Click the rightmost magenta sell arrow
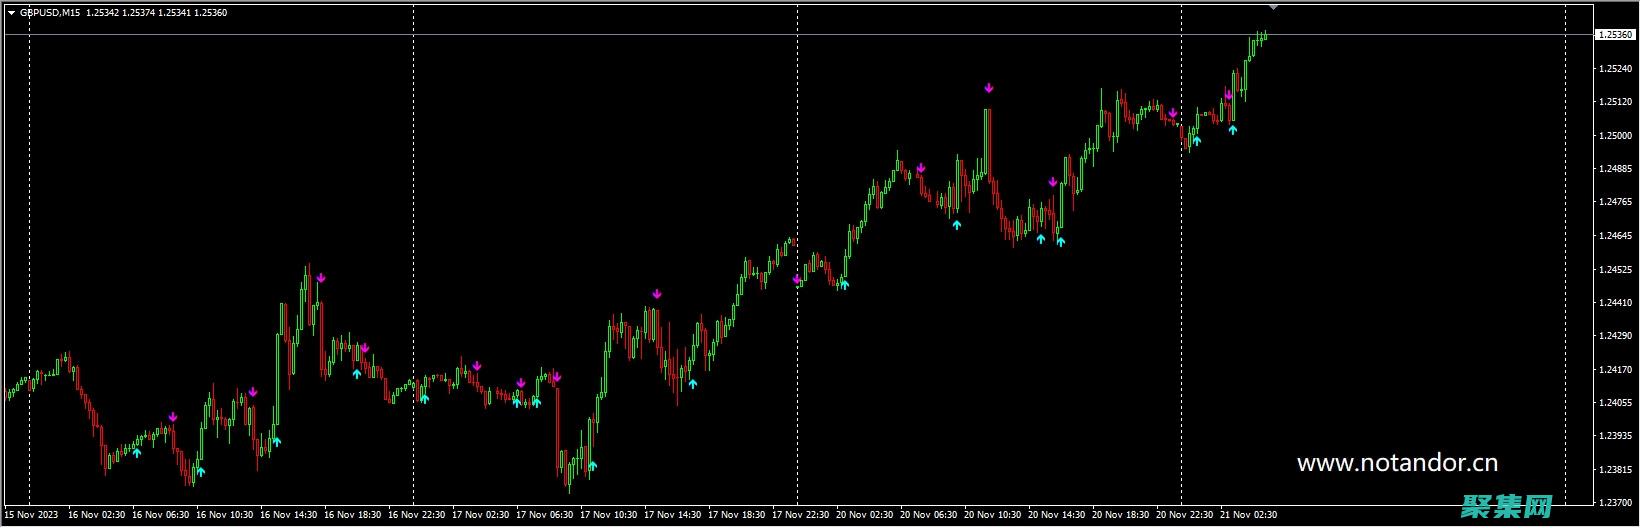Image resolution: width=1641 pixels, height=528 pixels. point(1228,95)
